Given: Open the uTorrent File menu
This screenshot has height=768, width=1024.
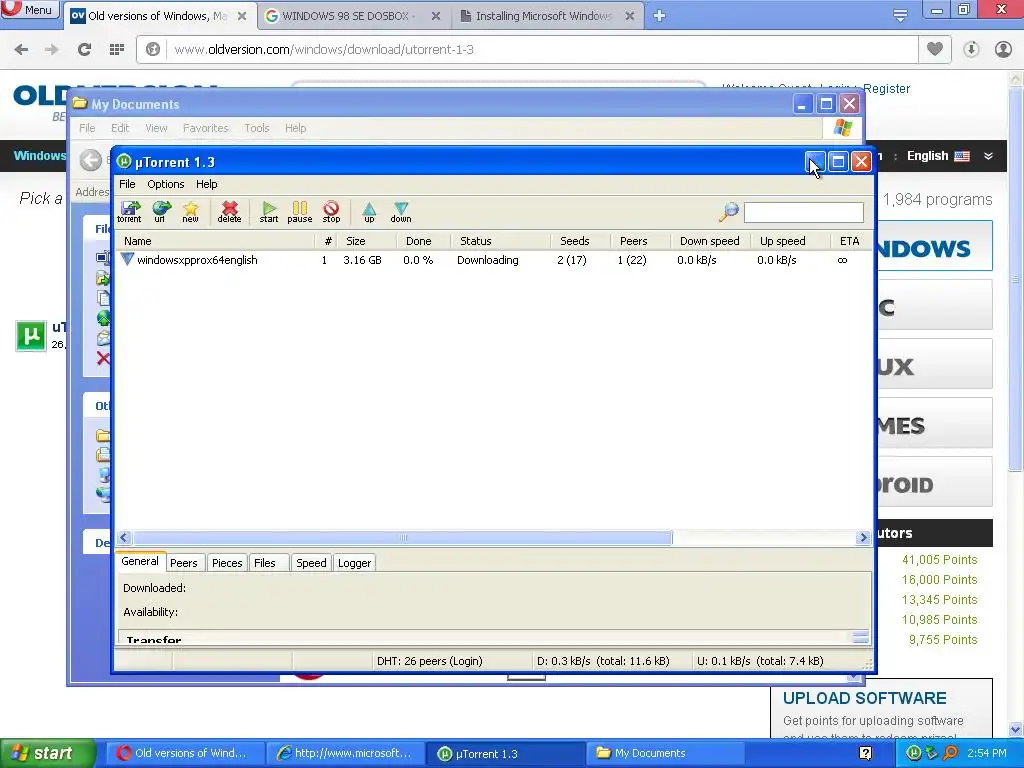Looking at the screenshot, I should [127, 184].
